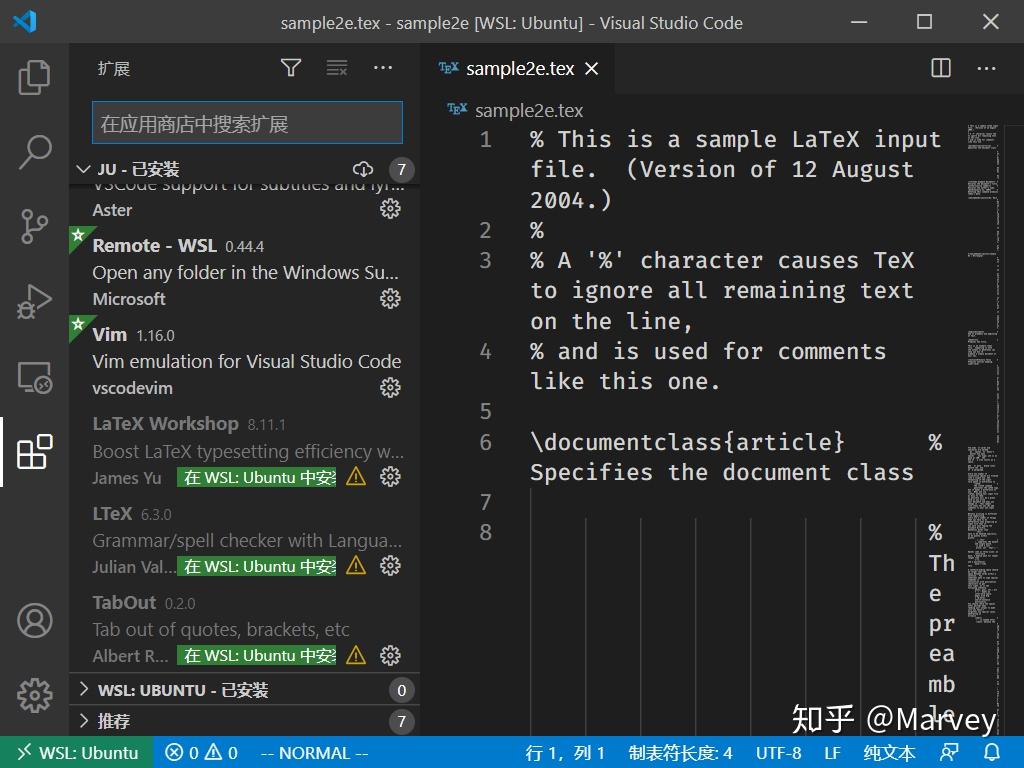Click warning icon on LaTeX Workshop
Screen dimensions: 1024x768
point(356,477)
